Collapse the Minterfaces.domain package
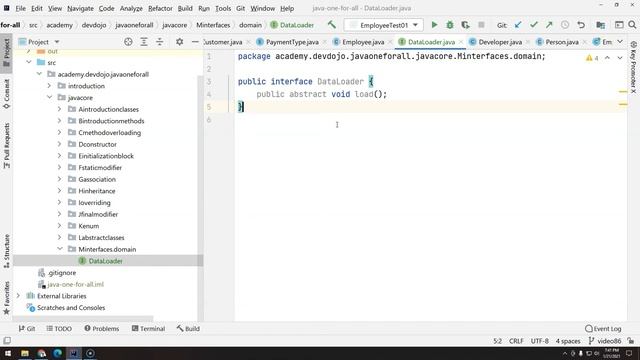Viewport: 640px width, 360px height. click(x=60, y=249)
